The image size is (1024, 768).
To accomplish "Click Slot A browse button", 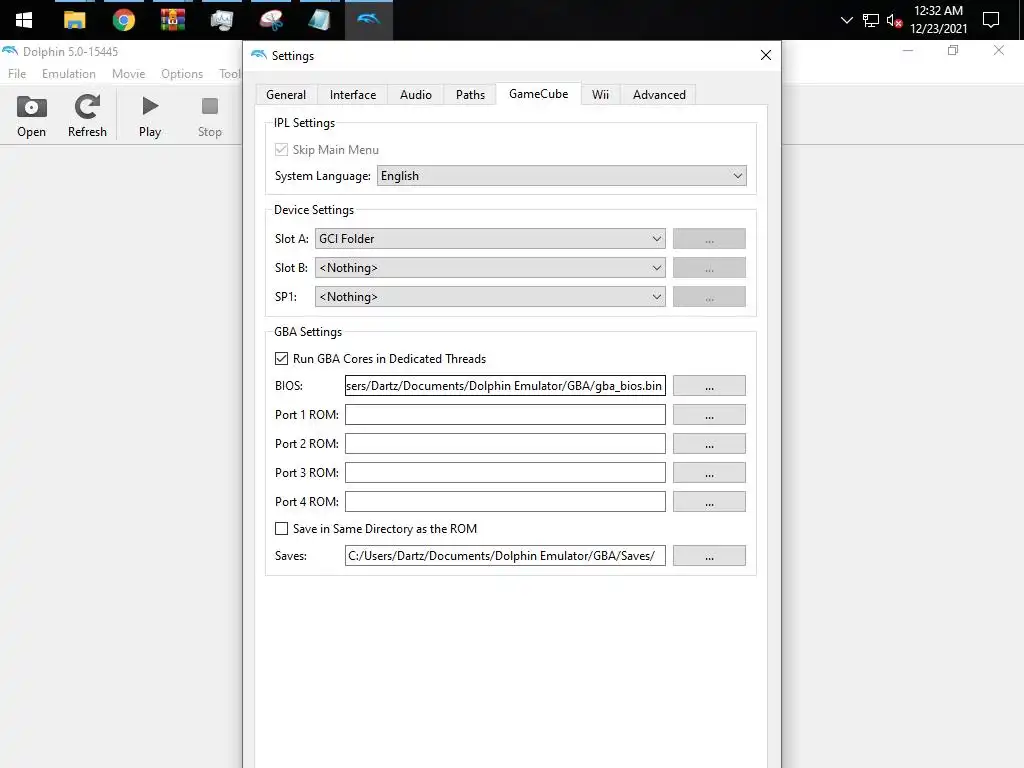I will pos(709,238).
